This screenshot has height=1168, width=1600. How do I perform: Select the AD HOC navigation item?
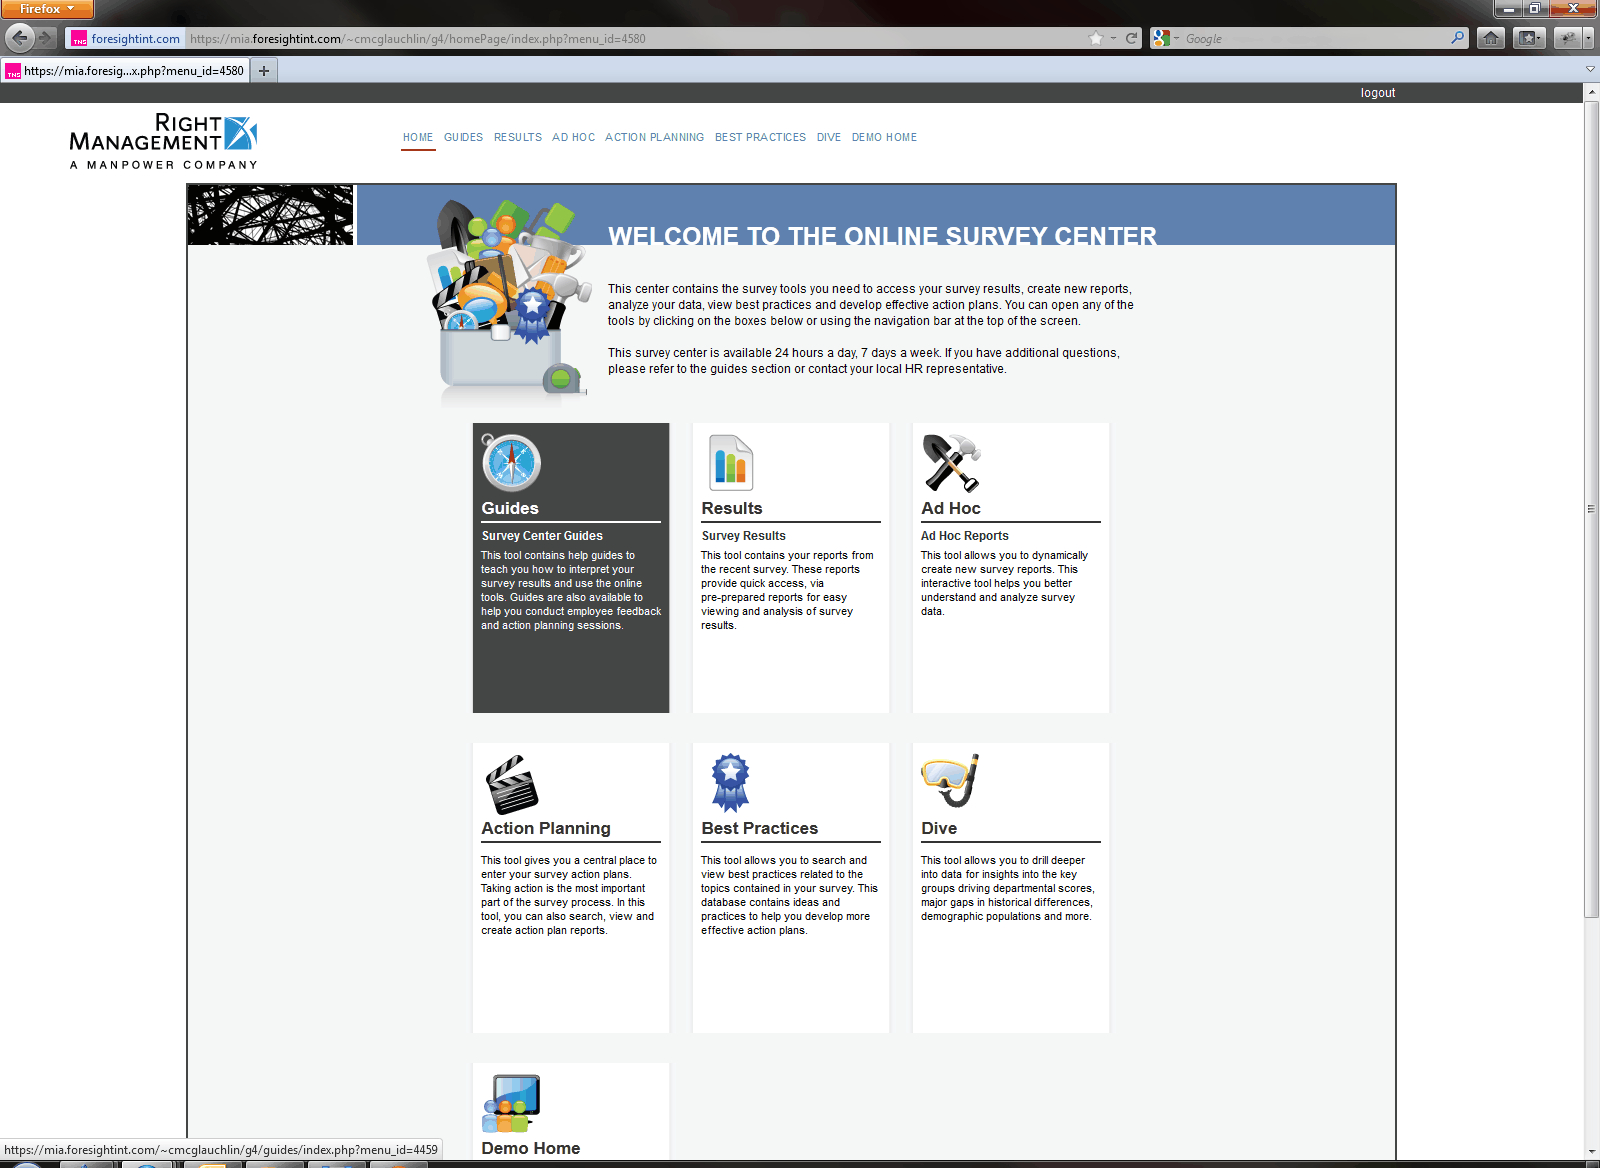[x=574, y=137]
